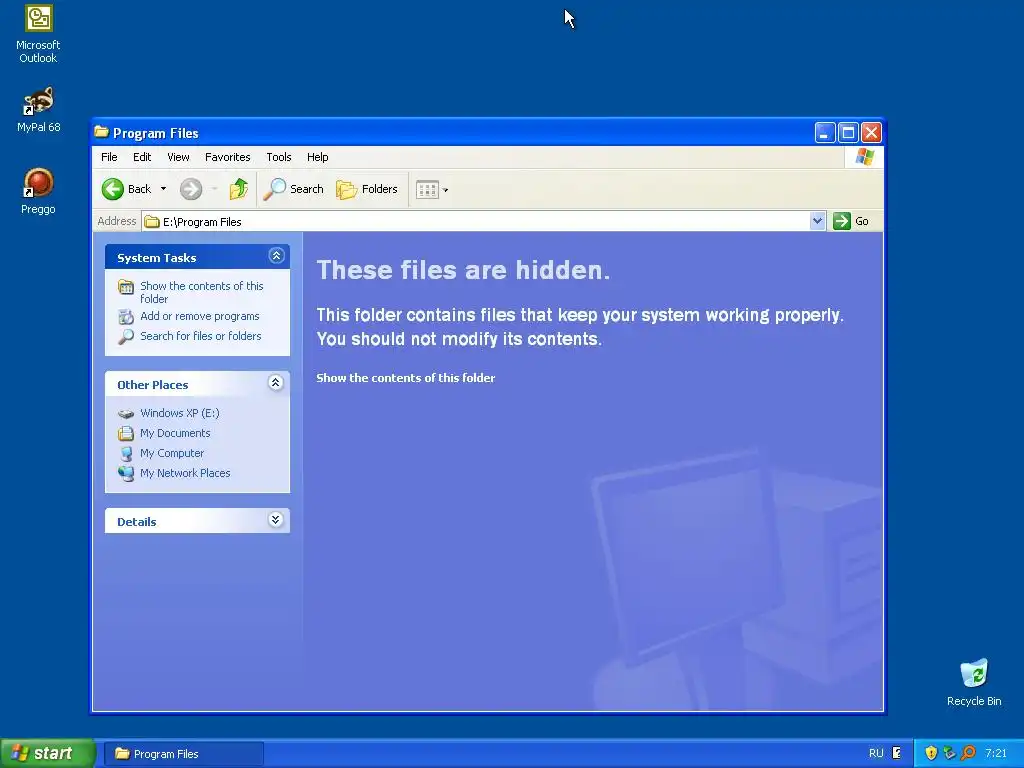Open the File menu
Viewport: 1024px width, 768px height.
click(x=109, y=157)
